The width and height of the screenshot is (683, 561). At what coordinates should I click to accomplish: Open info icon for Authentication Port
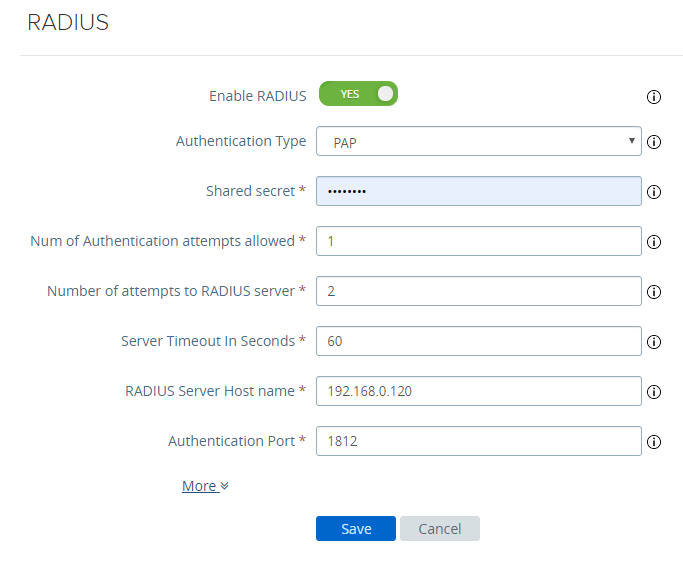654,442
